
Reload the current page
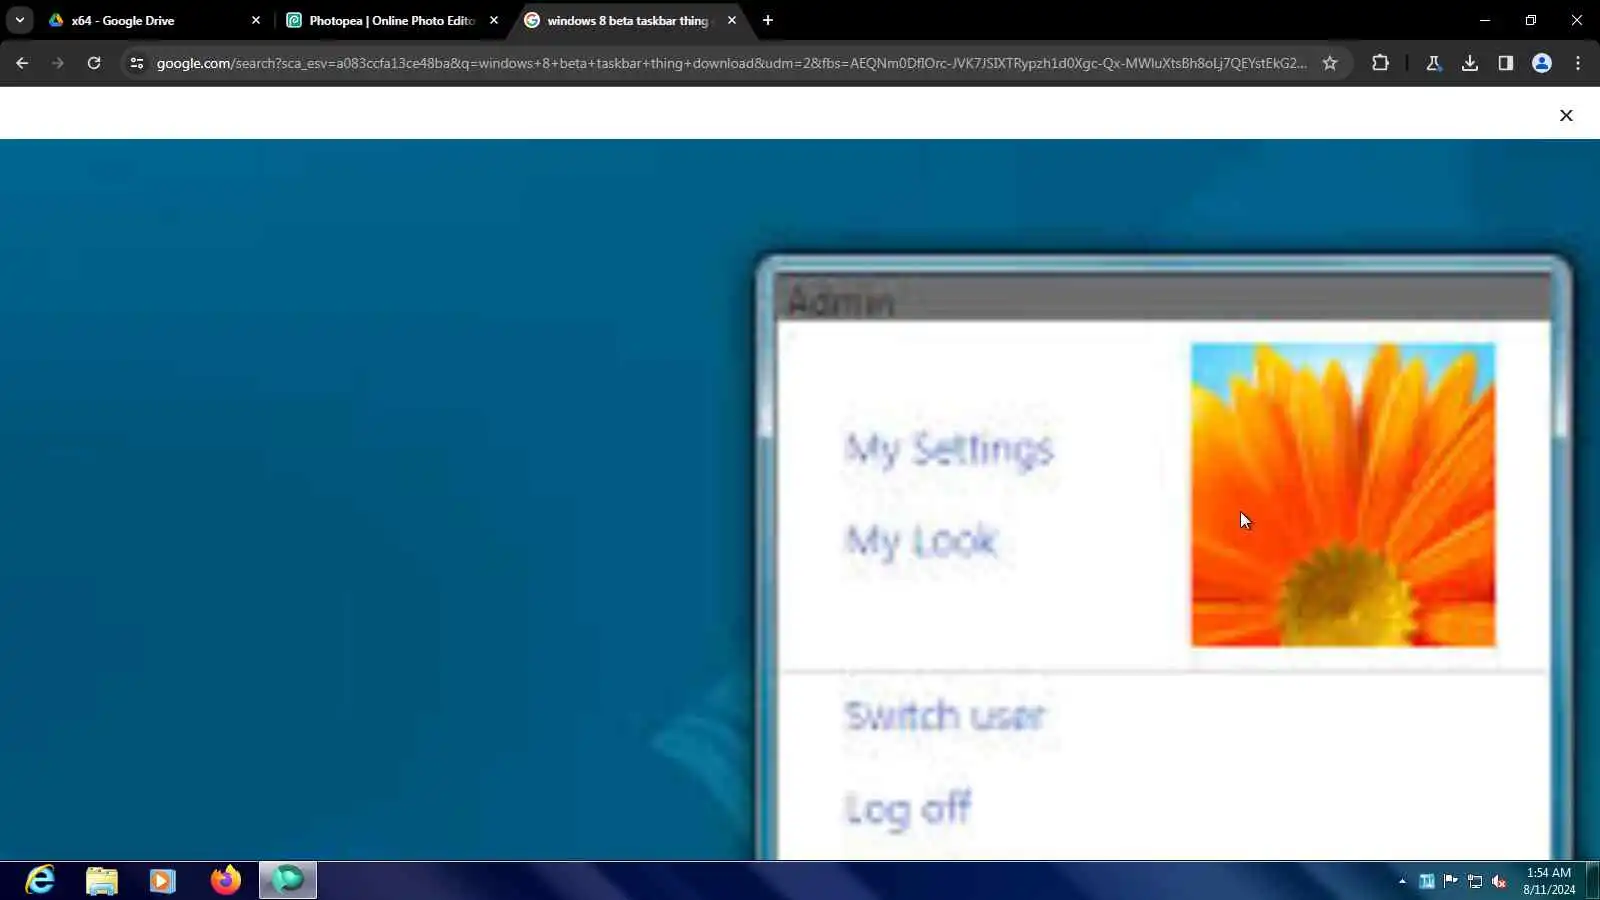(94, 63)
